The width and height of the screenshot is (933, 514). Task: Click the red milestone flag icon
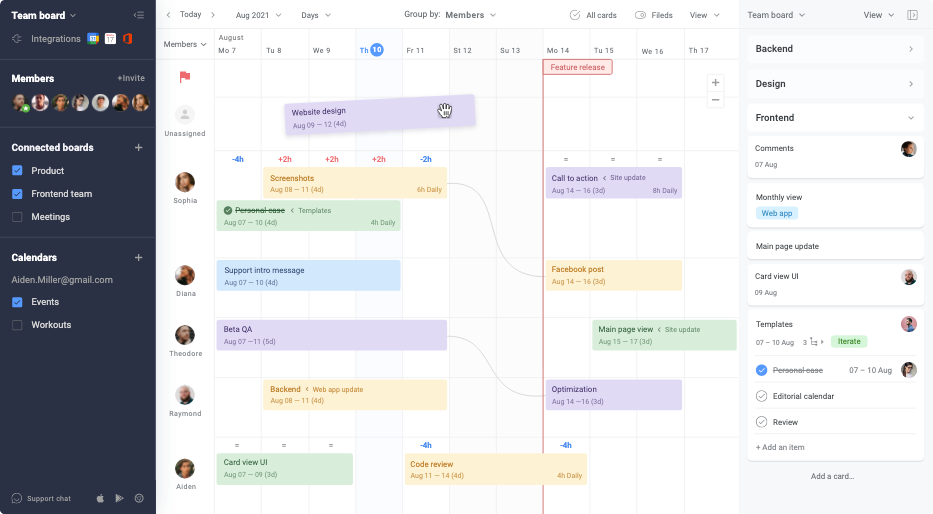185,77
